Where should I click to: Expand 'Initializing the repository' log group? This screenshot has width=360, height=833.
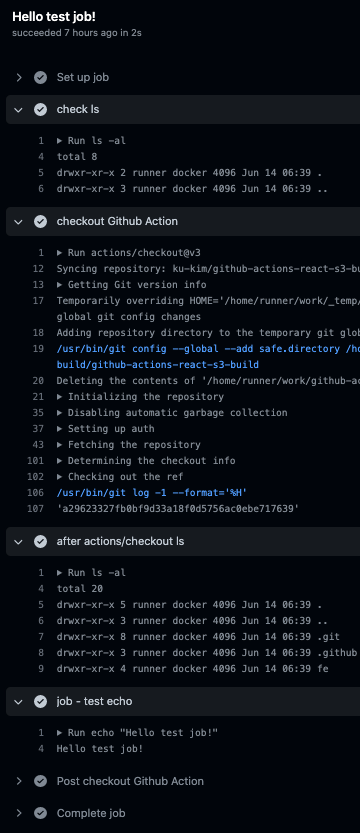tap(140, 397)
